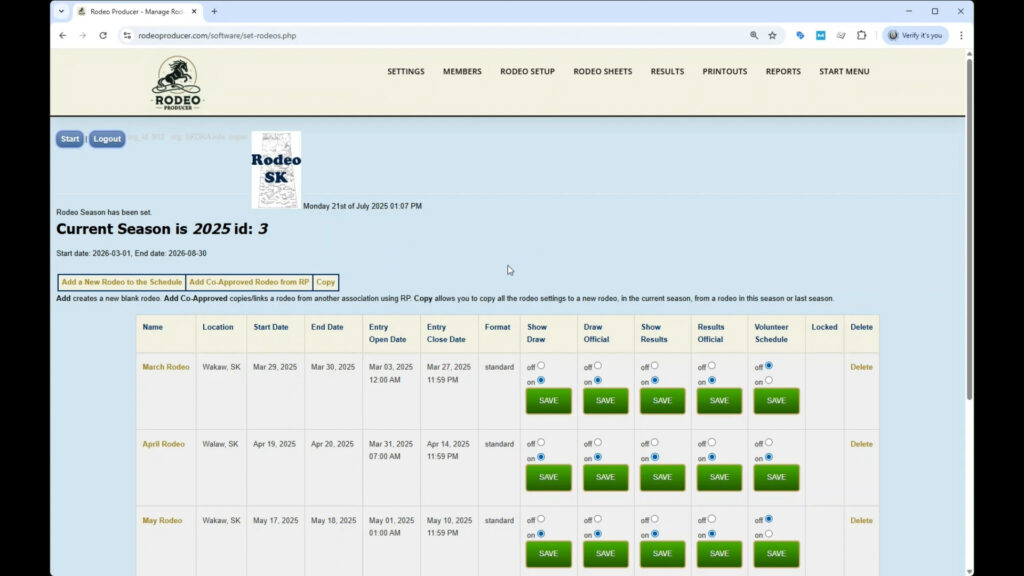1024x576 pixels.
Task: Set April Rodeo Results Official to off
Action: click(x=712, y=442)
